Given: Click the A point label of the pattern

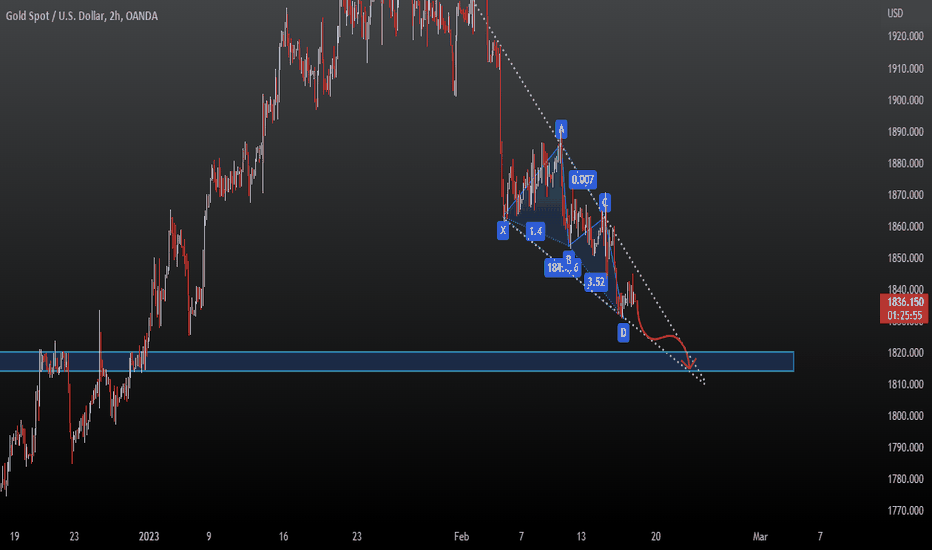Looking at the screenshot, I should pyautogui.click(x=561, y=129).
